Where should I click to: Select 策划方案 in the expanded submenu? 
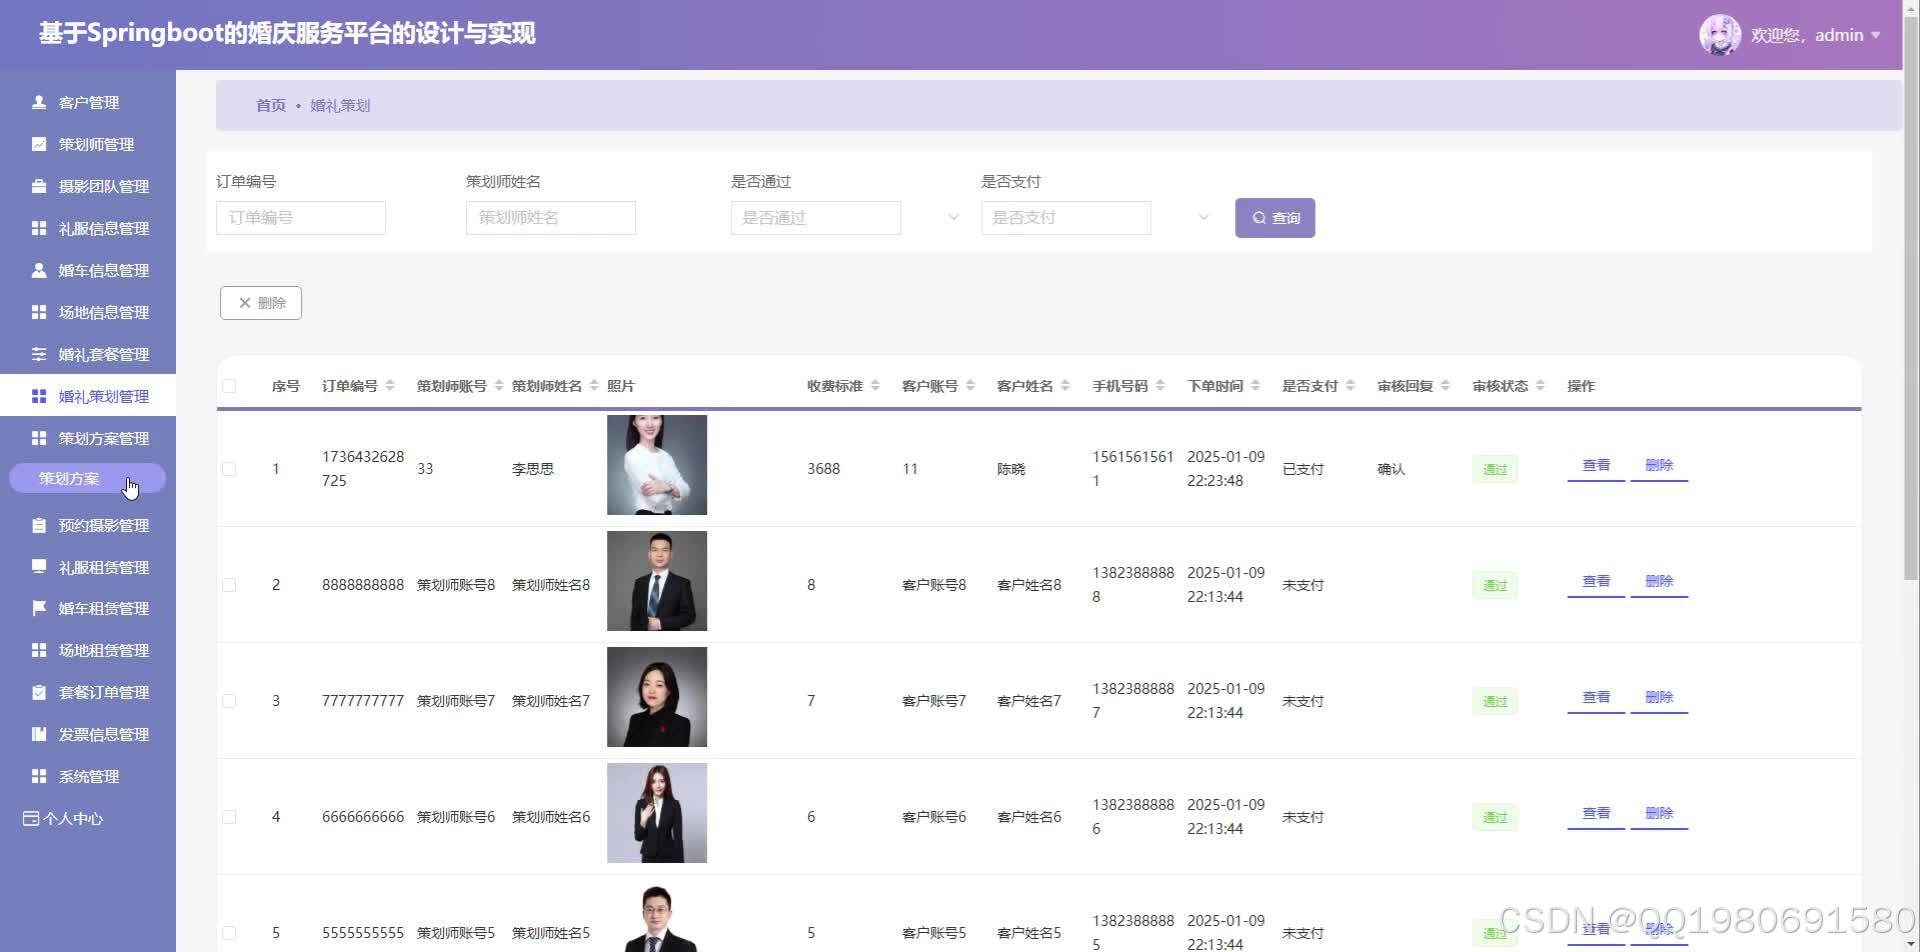[x=69, y=477]
